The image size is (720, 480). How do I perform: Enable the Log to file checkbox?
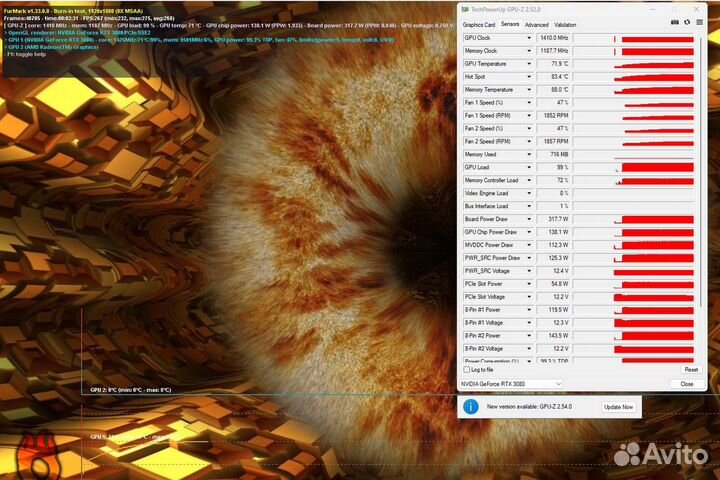pos(467,369)
